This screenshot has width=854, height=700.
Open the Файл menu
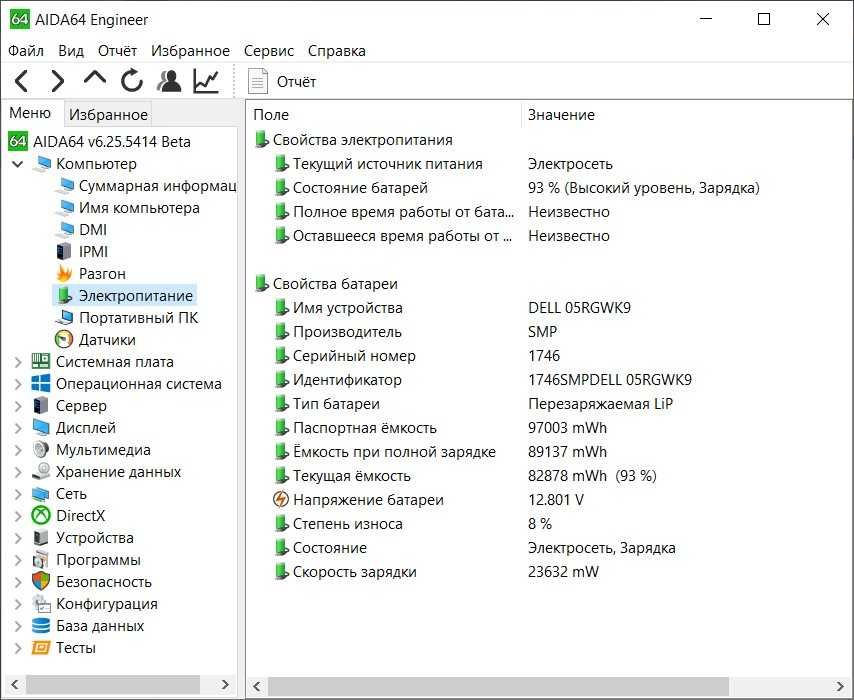coord(26,51)
